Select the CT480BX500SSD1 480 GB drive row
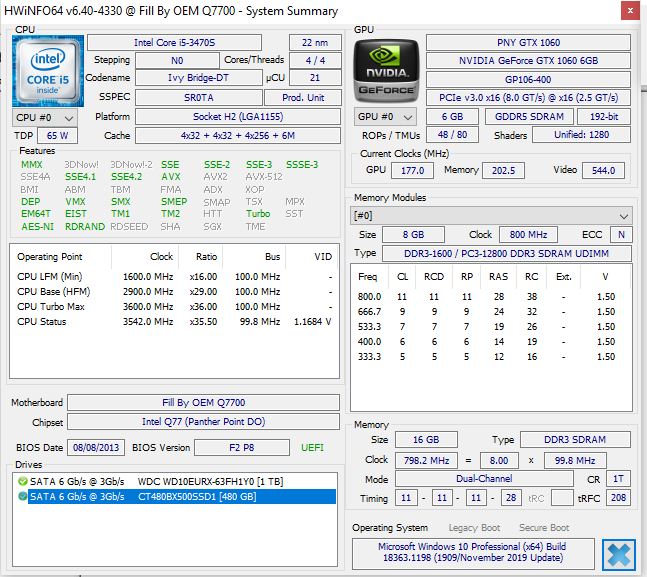The image size is (647, 577). point(174,496)
